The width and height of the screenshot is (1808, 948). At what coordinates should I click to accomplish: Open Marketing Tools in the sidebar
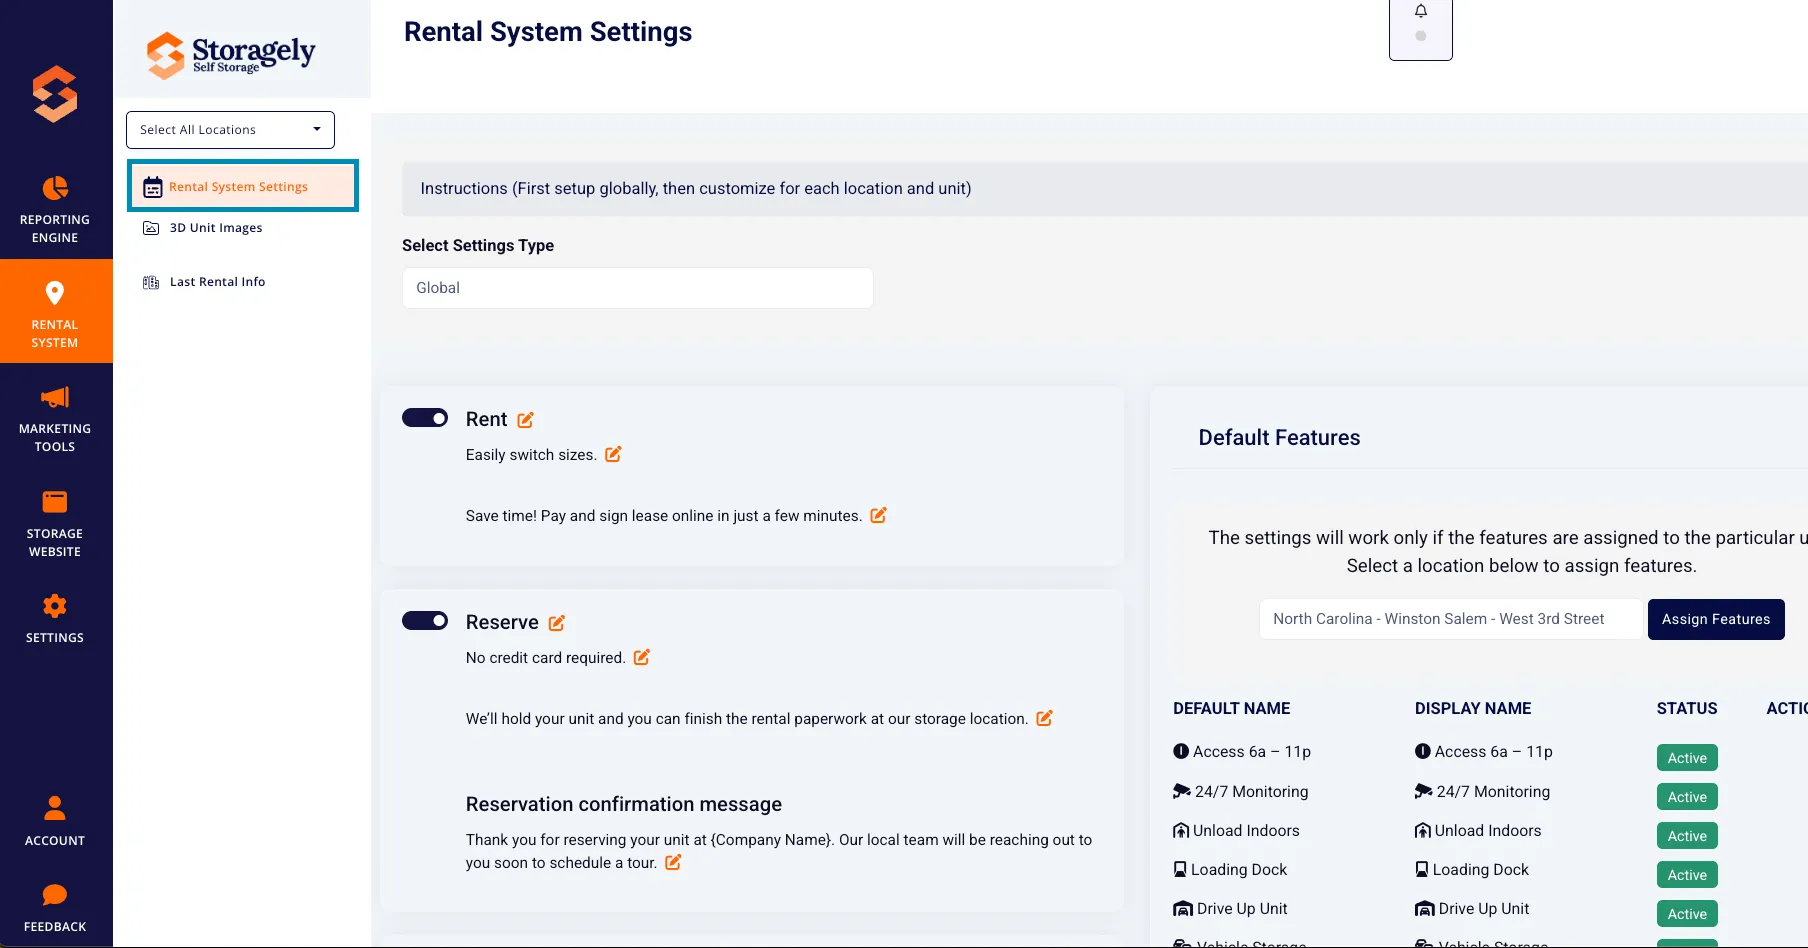coord(55,418)
